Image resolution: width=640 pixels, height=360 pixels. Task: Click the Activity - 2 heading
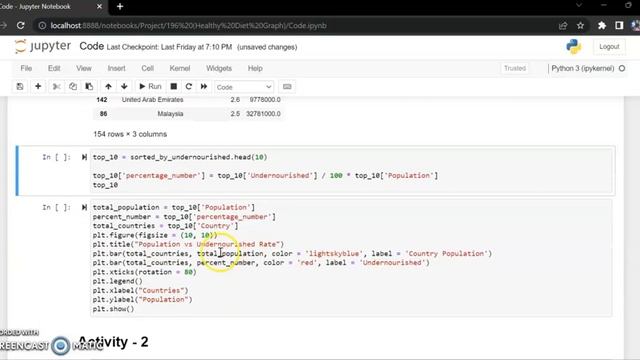pyautogui.click(x=113, y=342)
